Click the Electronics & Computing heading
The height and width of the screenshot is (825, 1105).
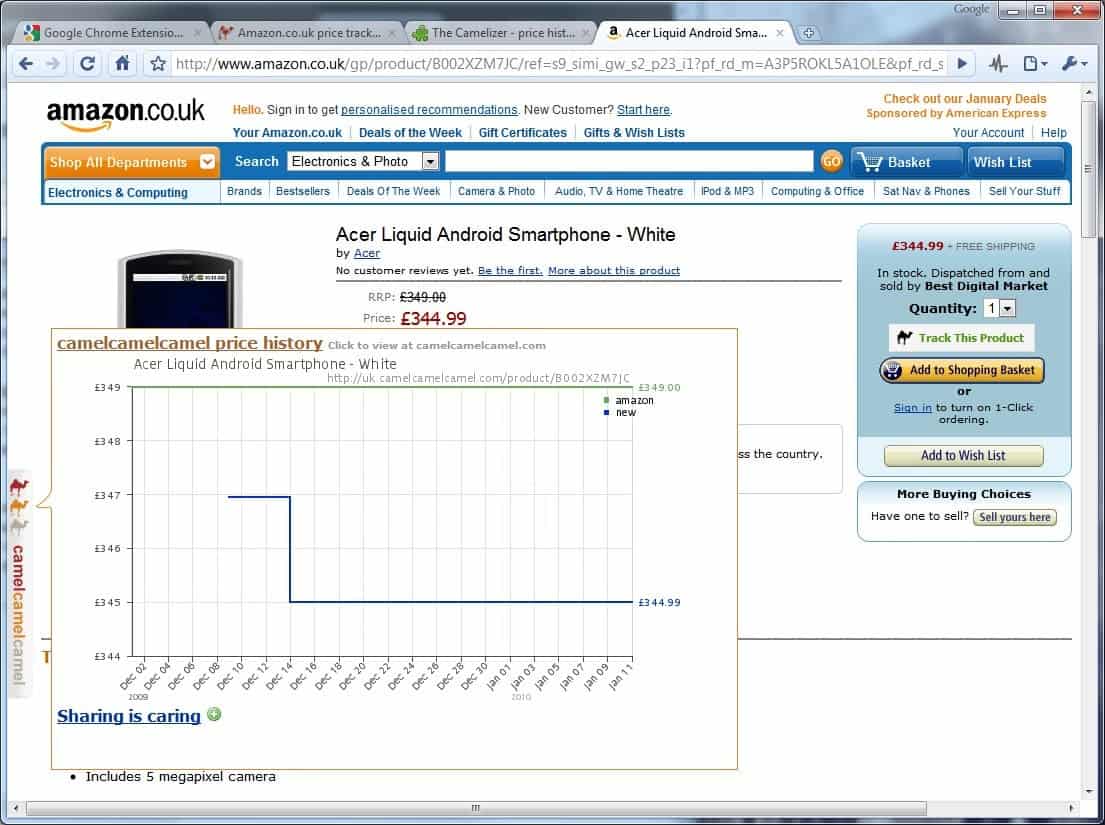(118, 192)
